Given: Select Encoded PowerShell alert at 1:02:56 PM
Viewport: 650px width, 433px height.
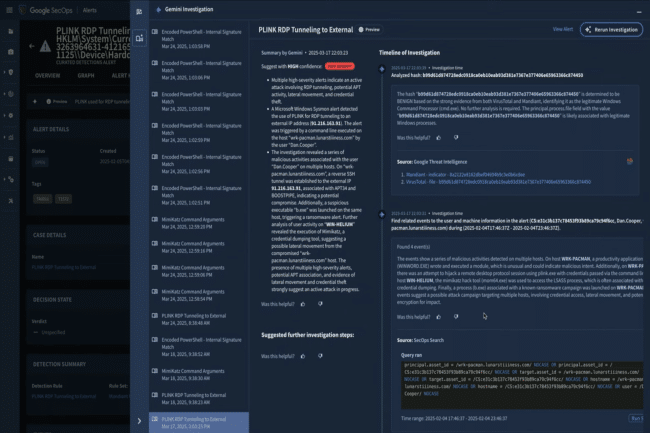Looking at the screenshot, I should click(199, 164).
